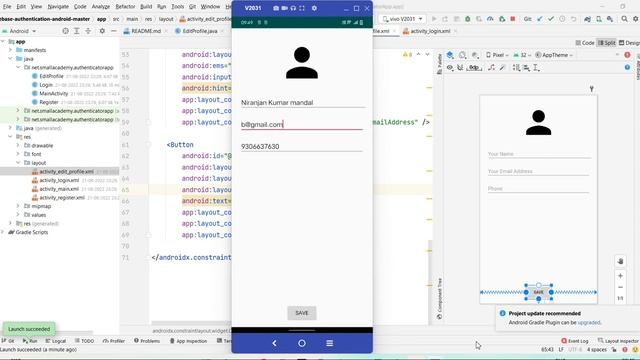The height and width of the screenshot is (360, 640).
Task: Open the Android project view dropdown
Action: click(19, 31)
